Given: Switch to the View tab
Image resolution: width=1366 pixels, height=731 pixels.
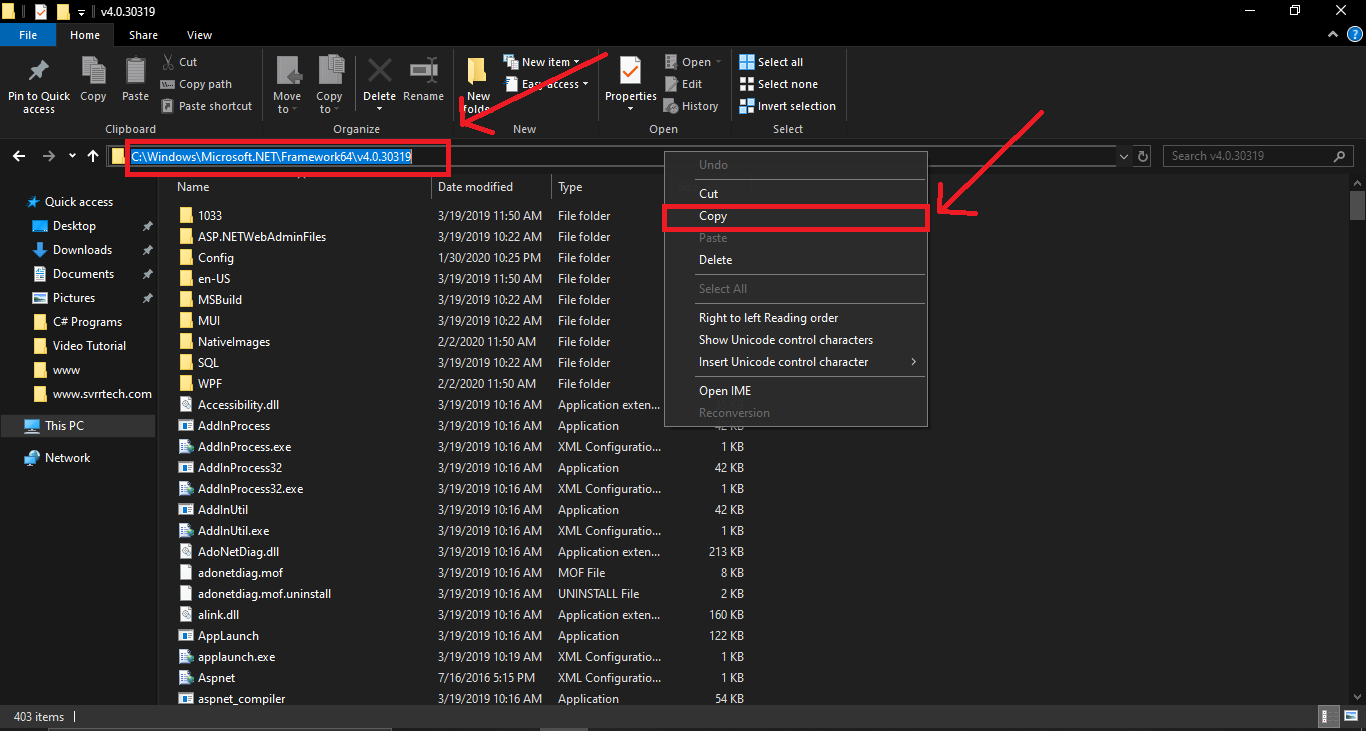Looking at the screenshot, I should 199,35.
